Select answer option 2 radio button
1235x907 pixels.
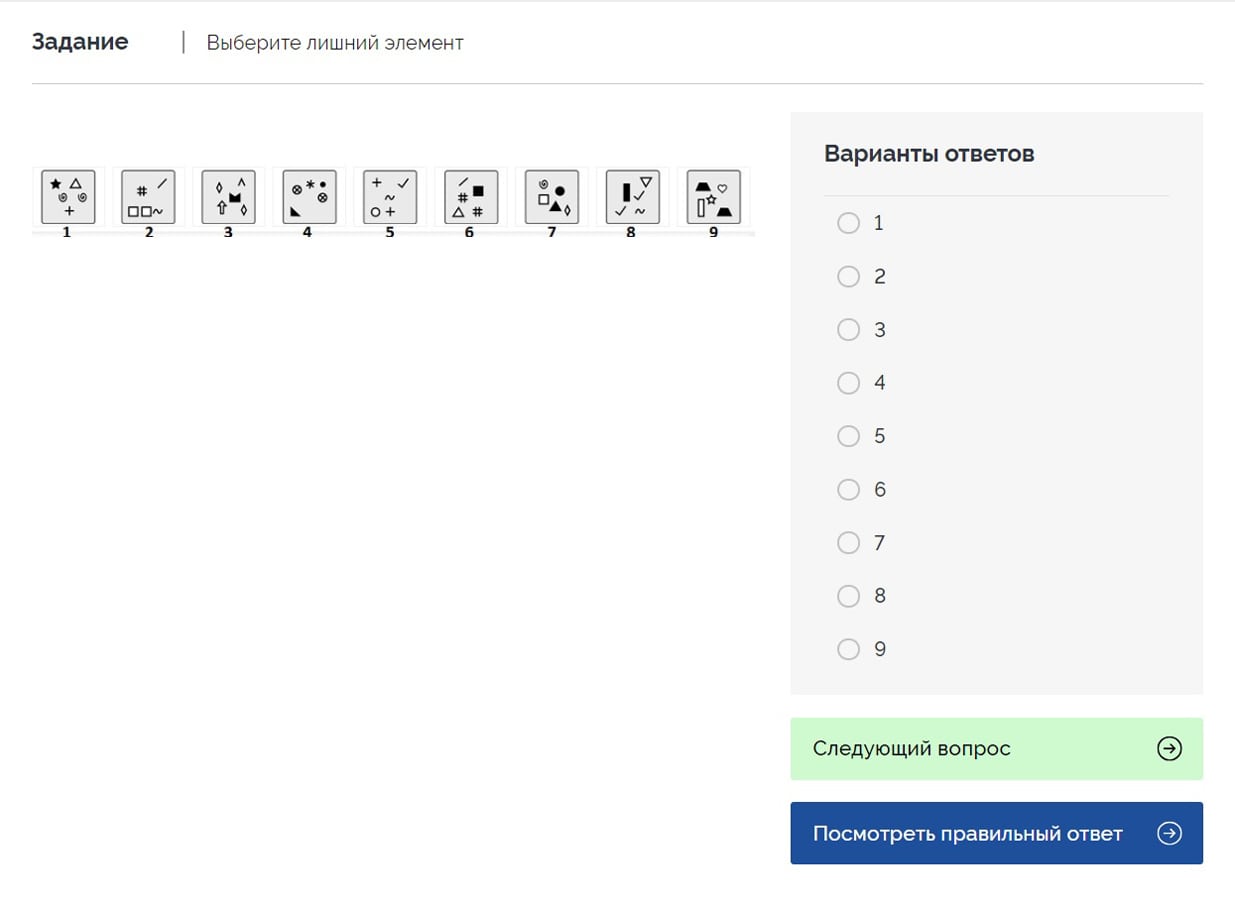[x=848, y=276]
